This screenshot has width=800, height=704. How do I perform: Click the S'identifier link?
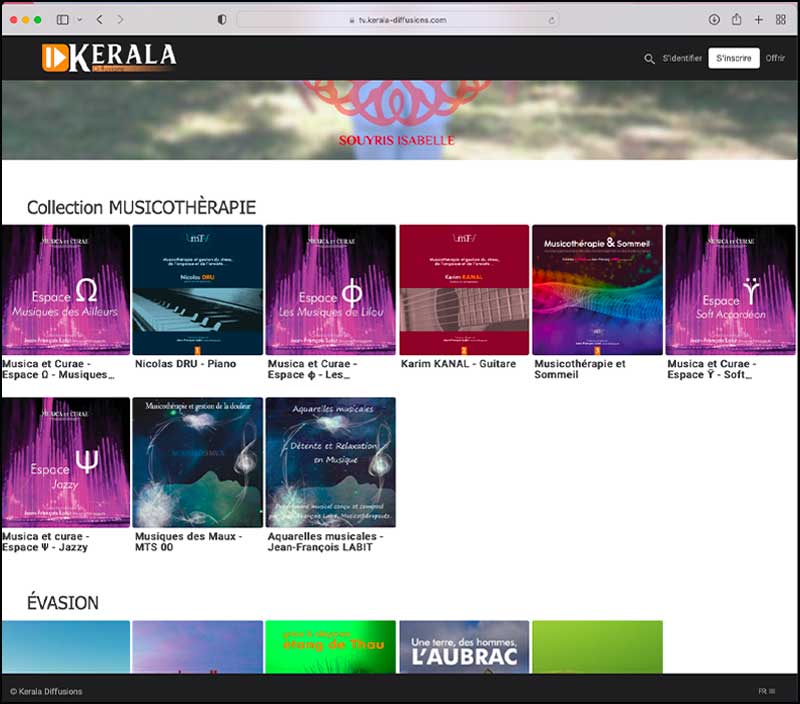682,58
